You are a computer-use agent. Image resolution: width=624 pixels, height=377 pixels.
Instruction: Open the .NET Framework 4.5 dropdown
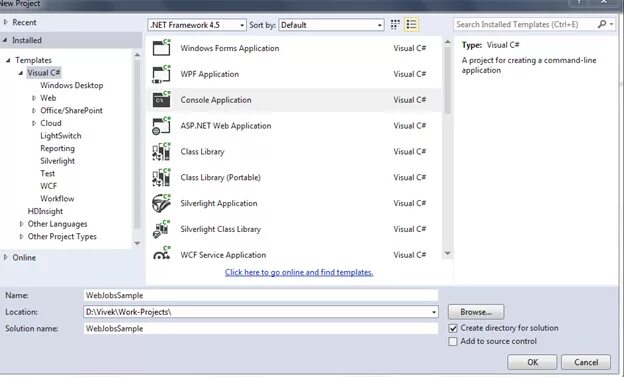[x=197, y=25]
